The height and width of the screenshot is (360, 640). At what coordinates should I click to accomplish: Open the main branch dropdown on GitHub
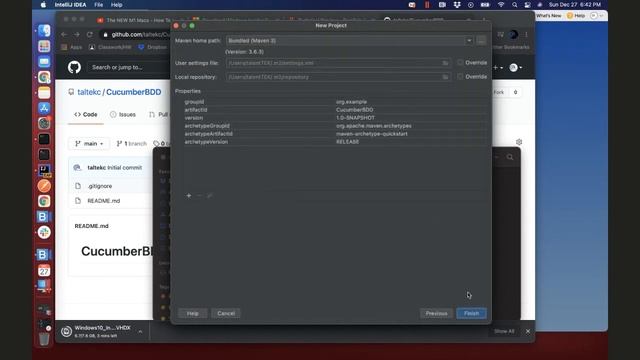click(x=89, y=144)
